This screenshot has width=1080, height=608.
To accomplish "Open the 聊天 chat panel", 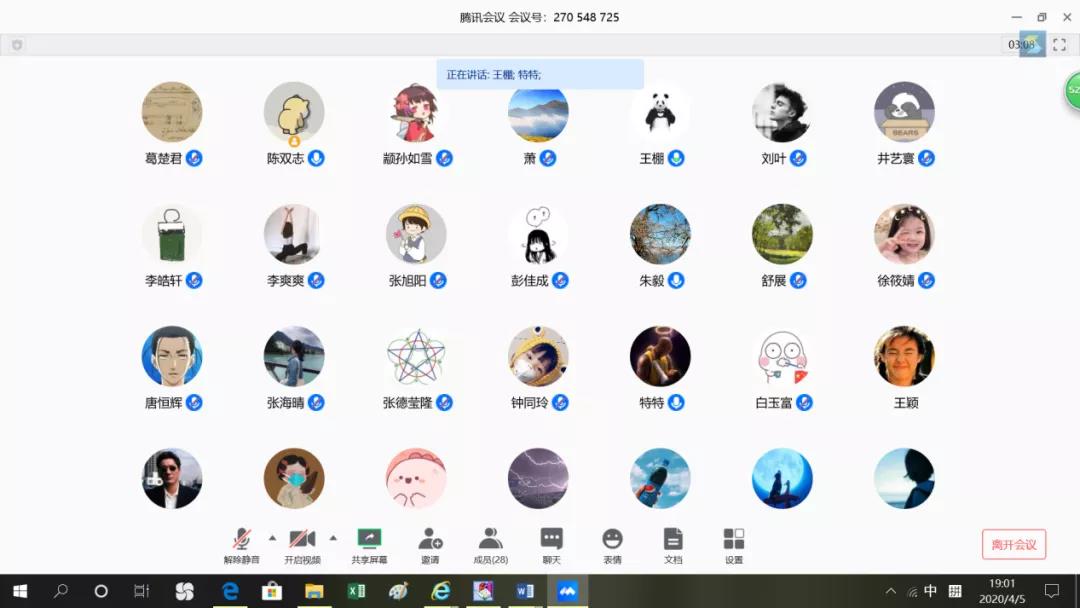I will pyautogui.click(x=551, y=546).
